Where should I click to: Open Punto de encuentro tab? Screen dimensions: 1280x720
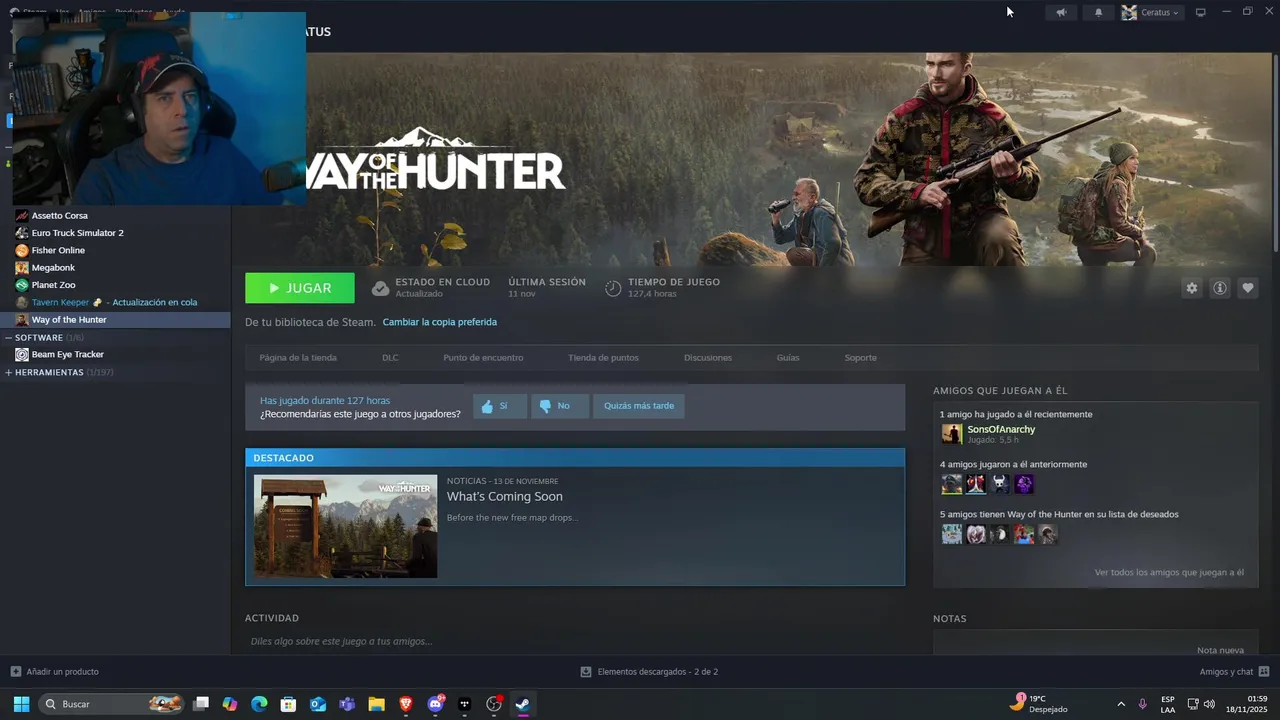[483, 358]
